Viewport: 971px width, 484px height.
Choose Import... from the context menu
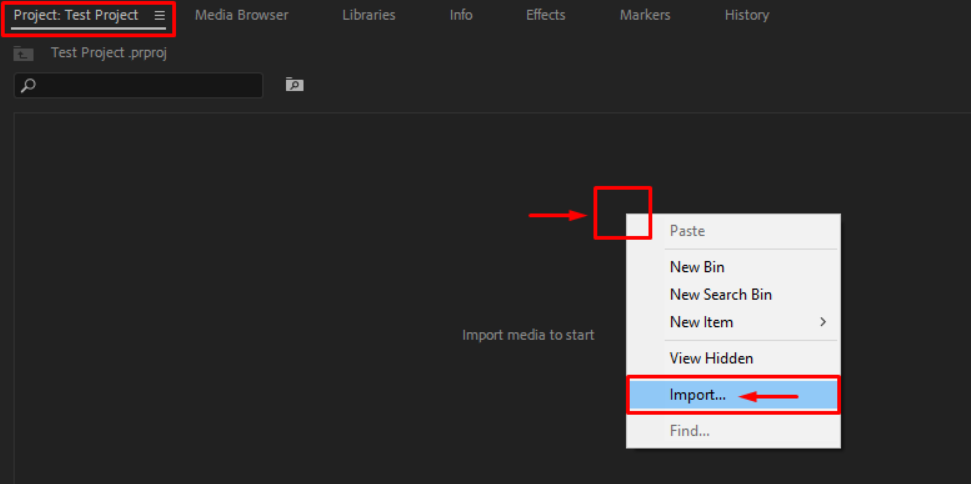click(x=734, y=395)
